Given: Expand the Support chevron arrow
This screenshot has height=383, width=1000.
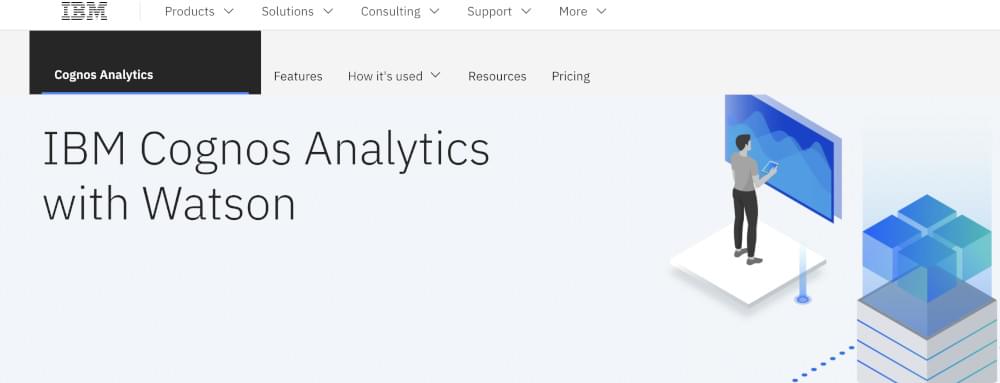Looking at the screenshot, I should point(526,11).
